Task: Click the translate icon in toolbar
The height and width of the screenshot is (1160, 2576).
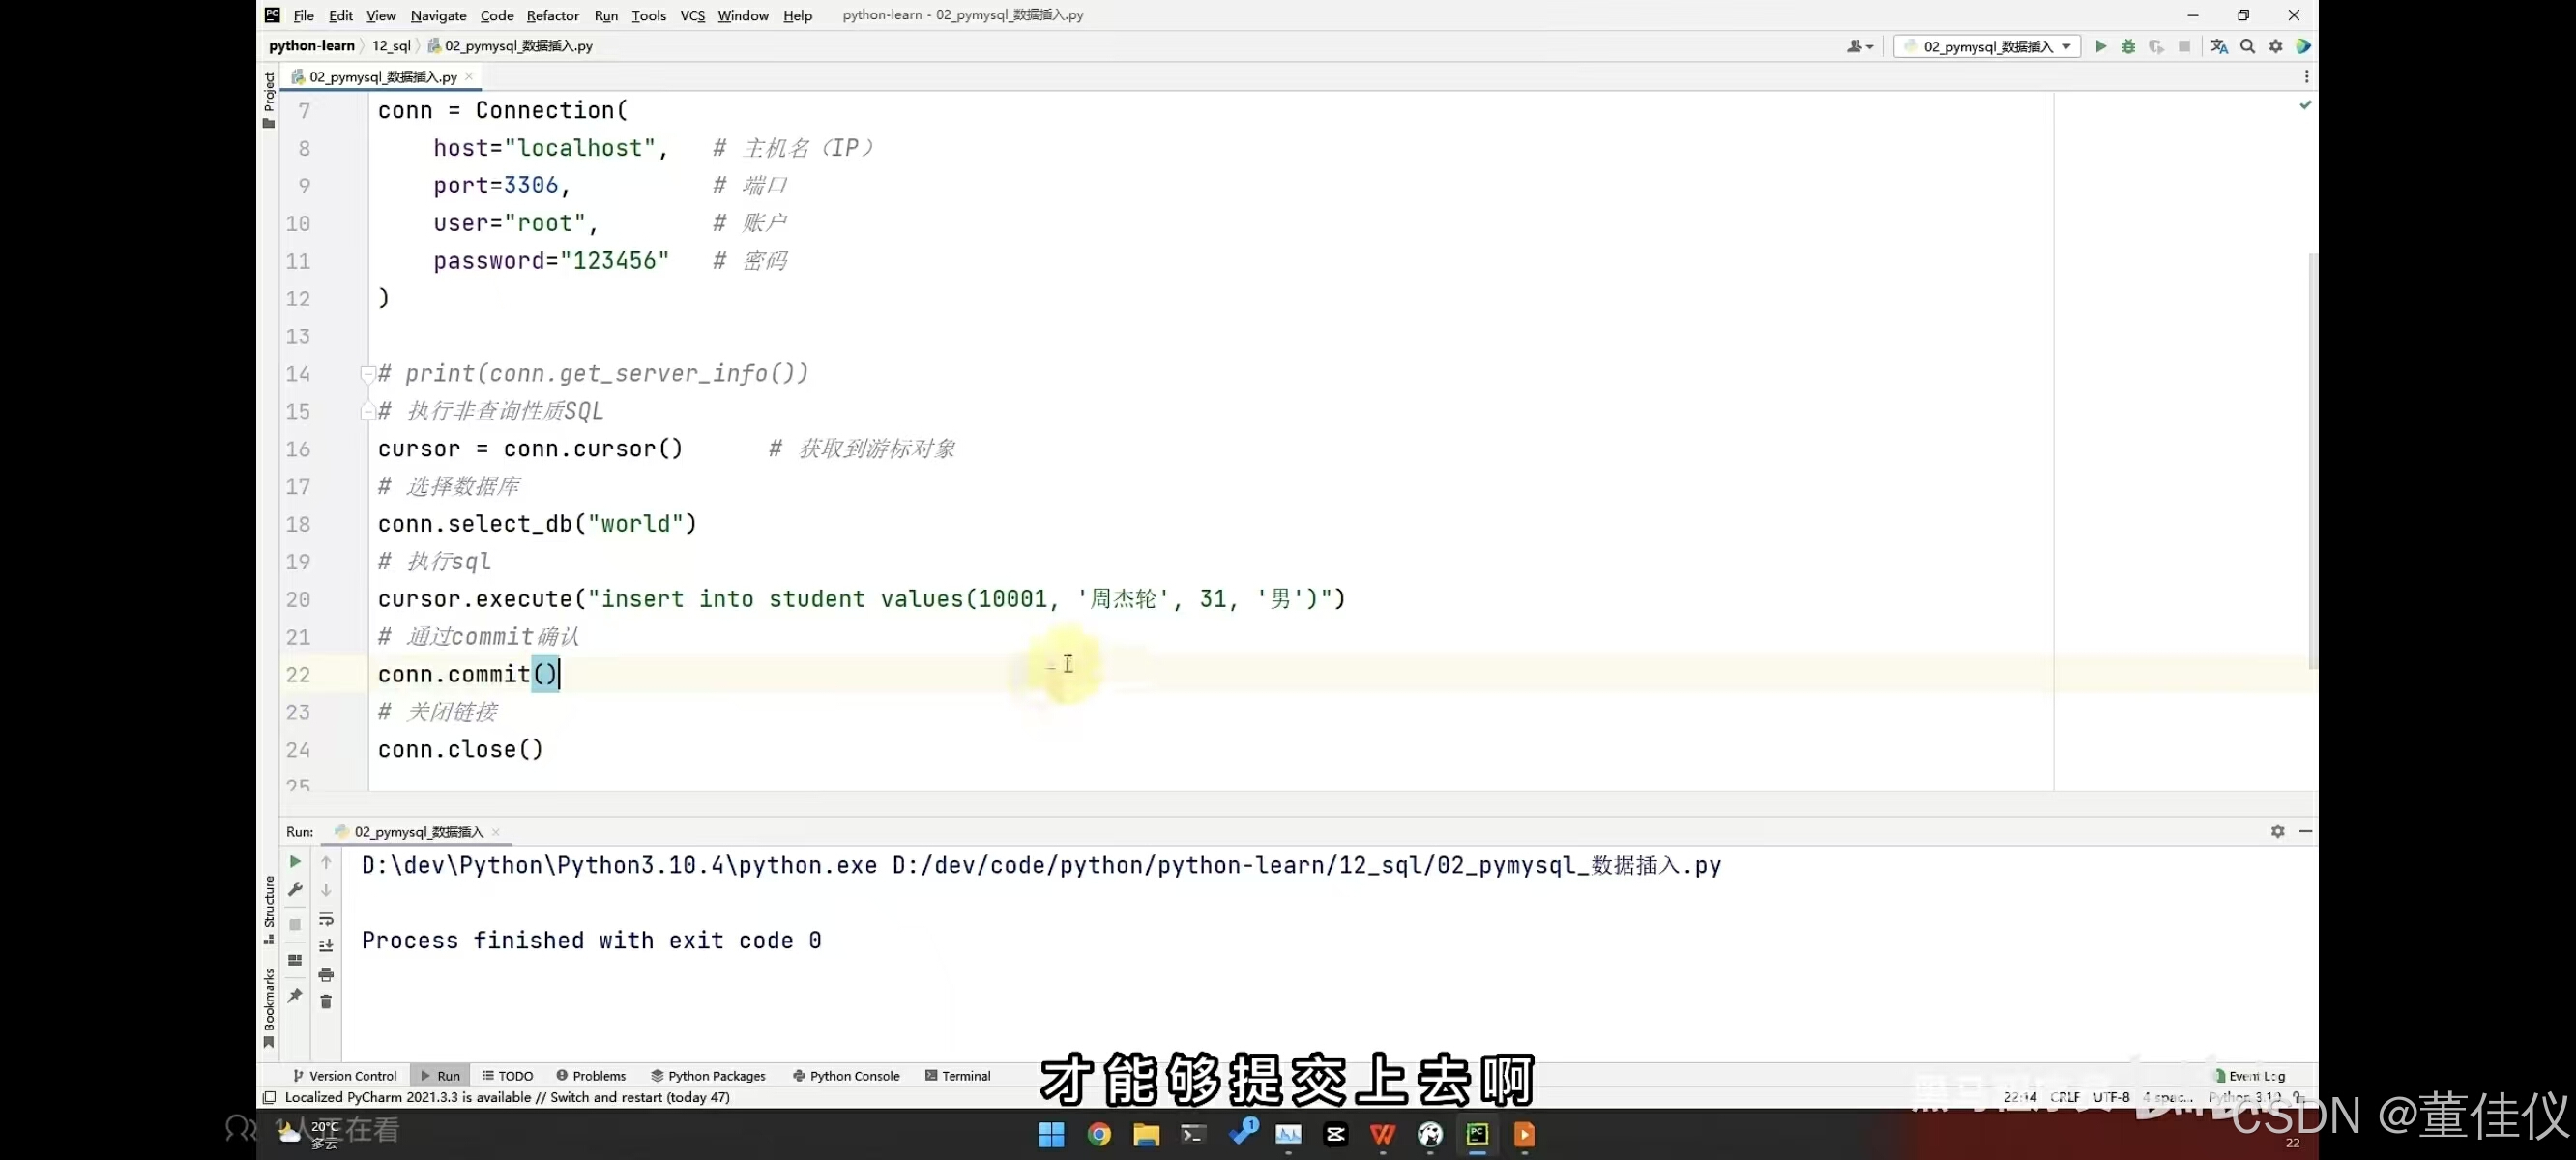Action: click(x=2219, y=46)
